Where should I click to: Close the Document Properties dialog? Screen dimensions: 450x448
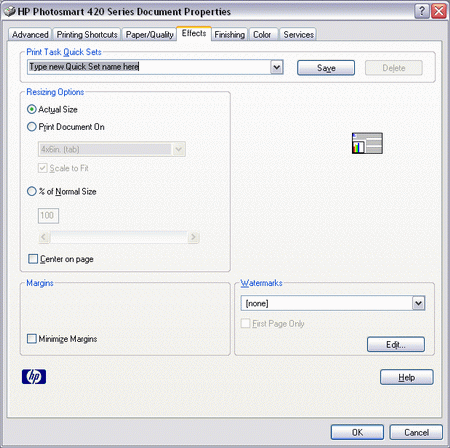point(439,11)
